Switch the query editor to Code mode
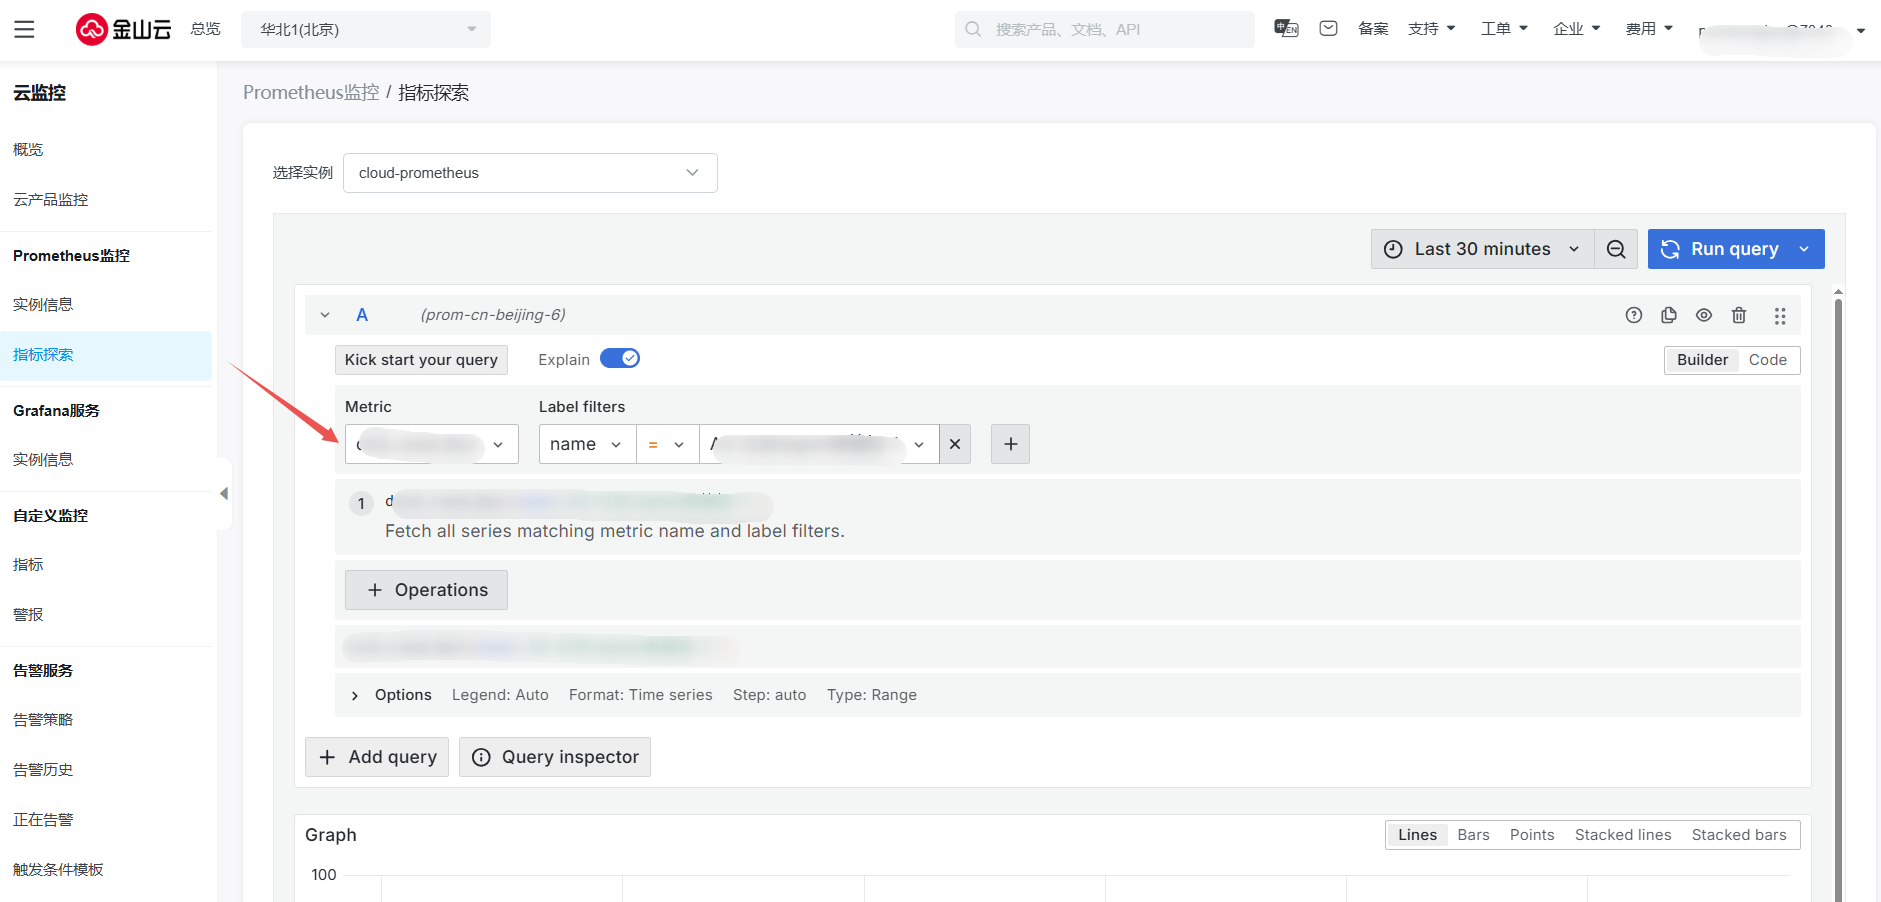The width and height of the screenshot is (1881, 902). [x=1767, y=360]
